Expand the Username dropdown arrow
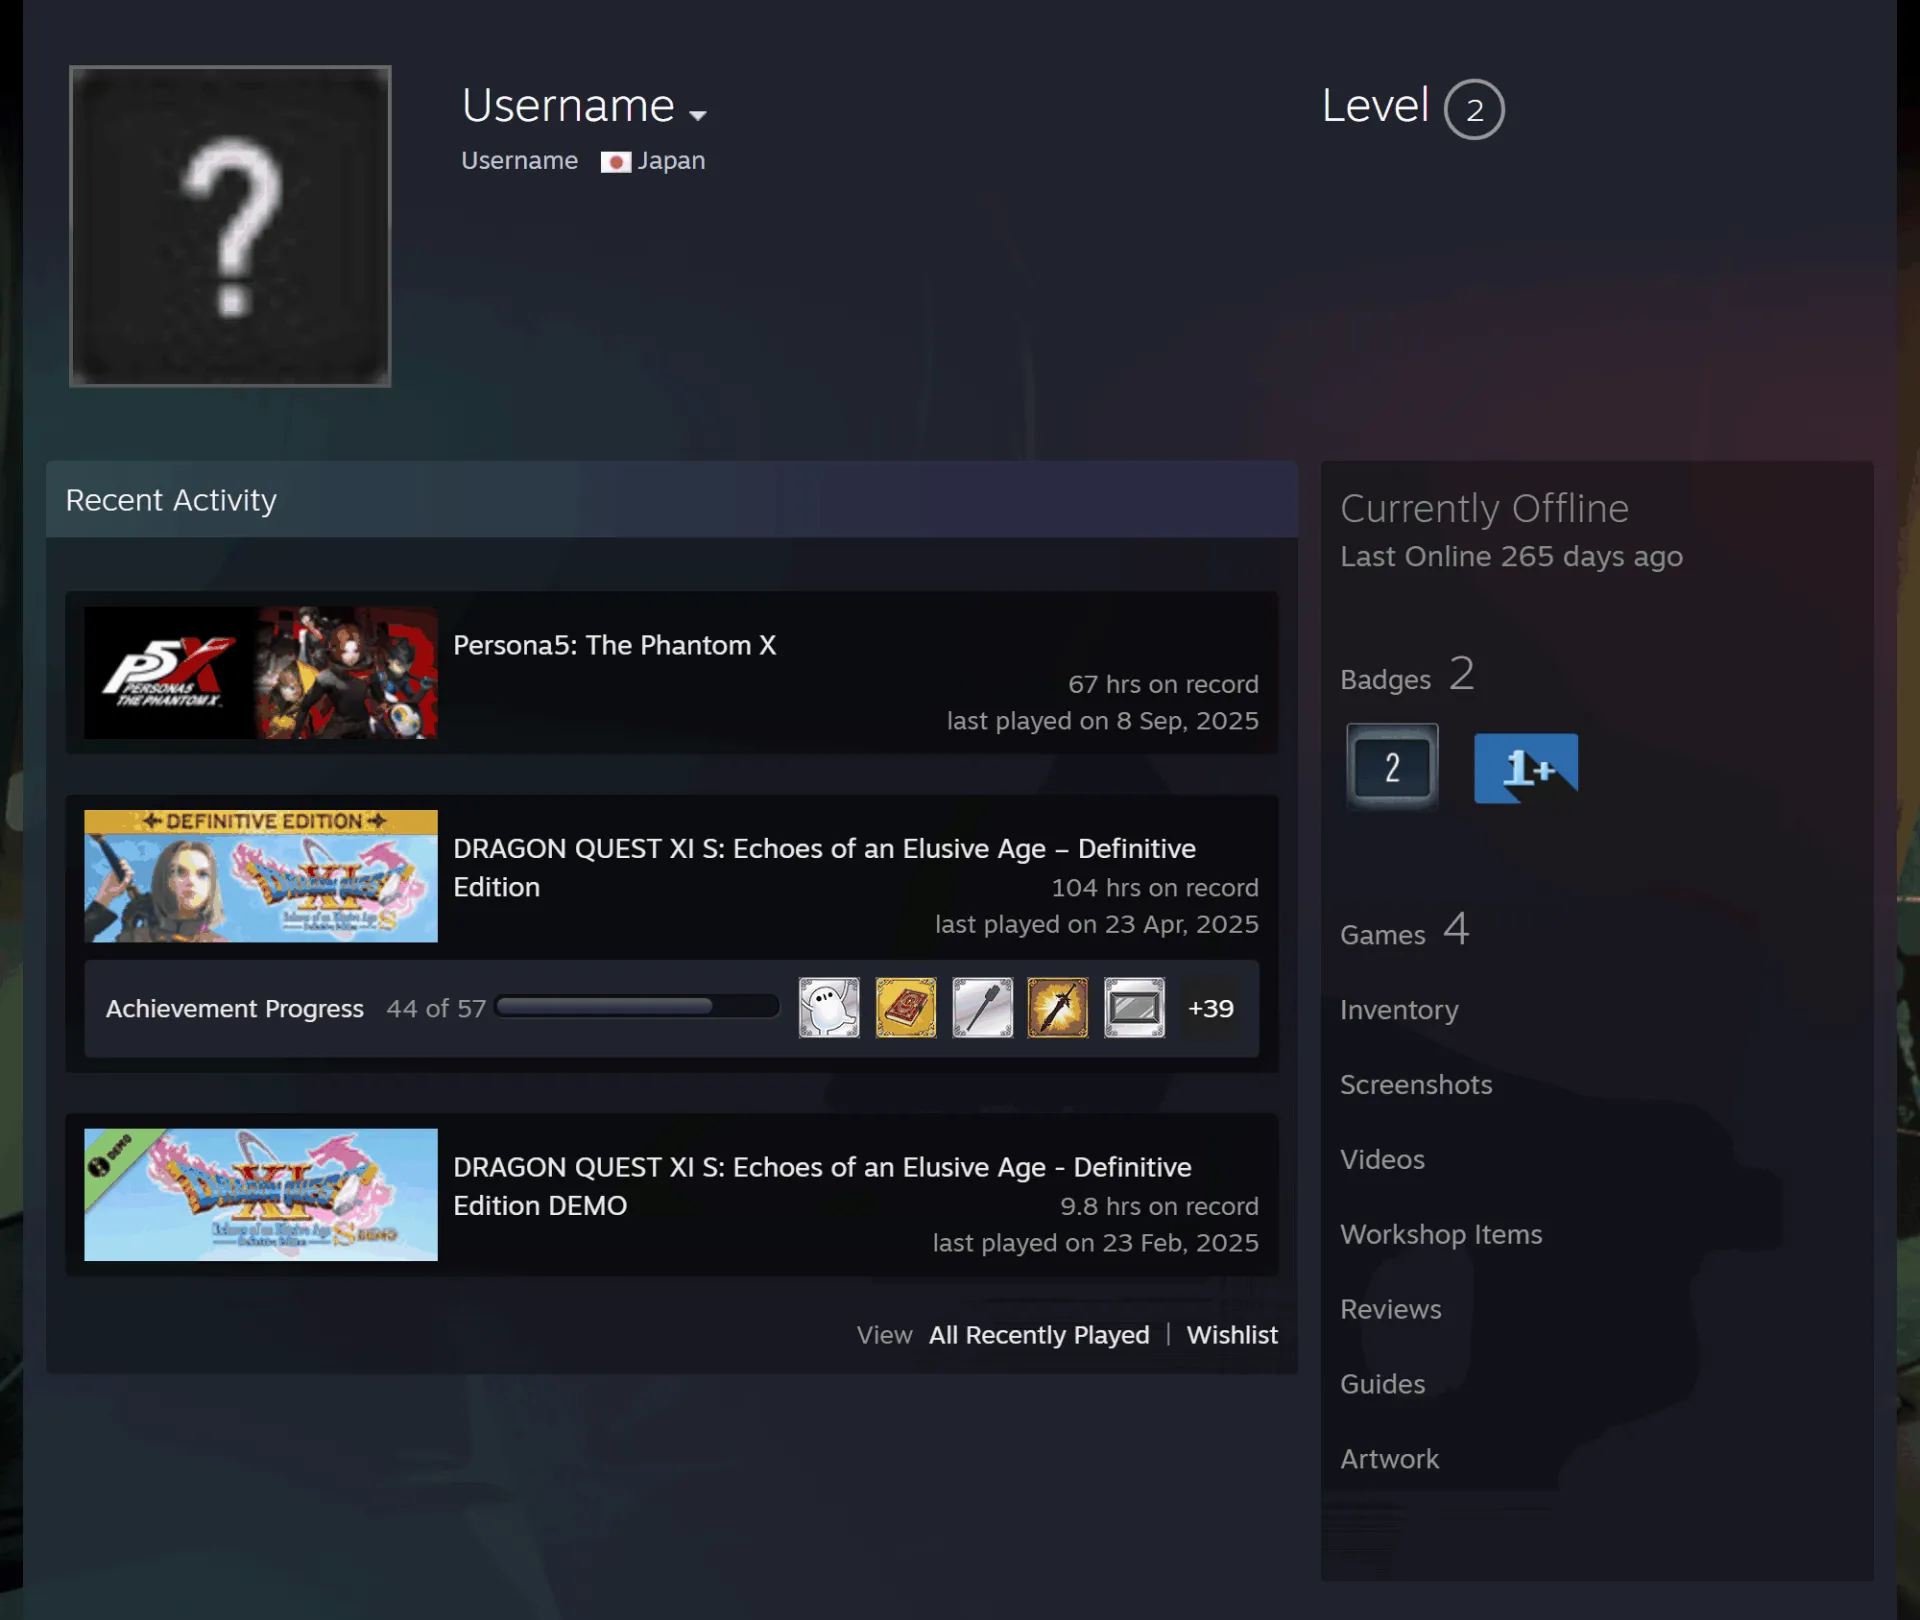 click(698, 115)
